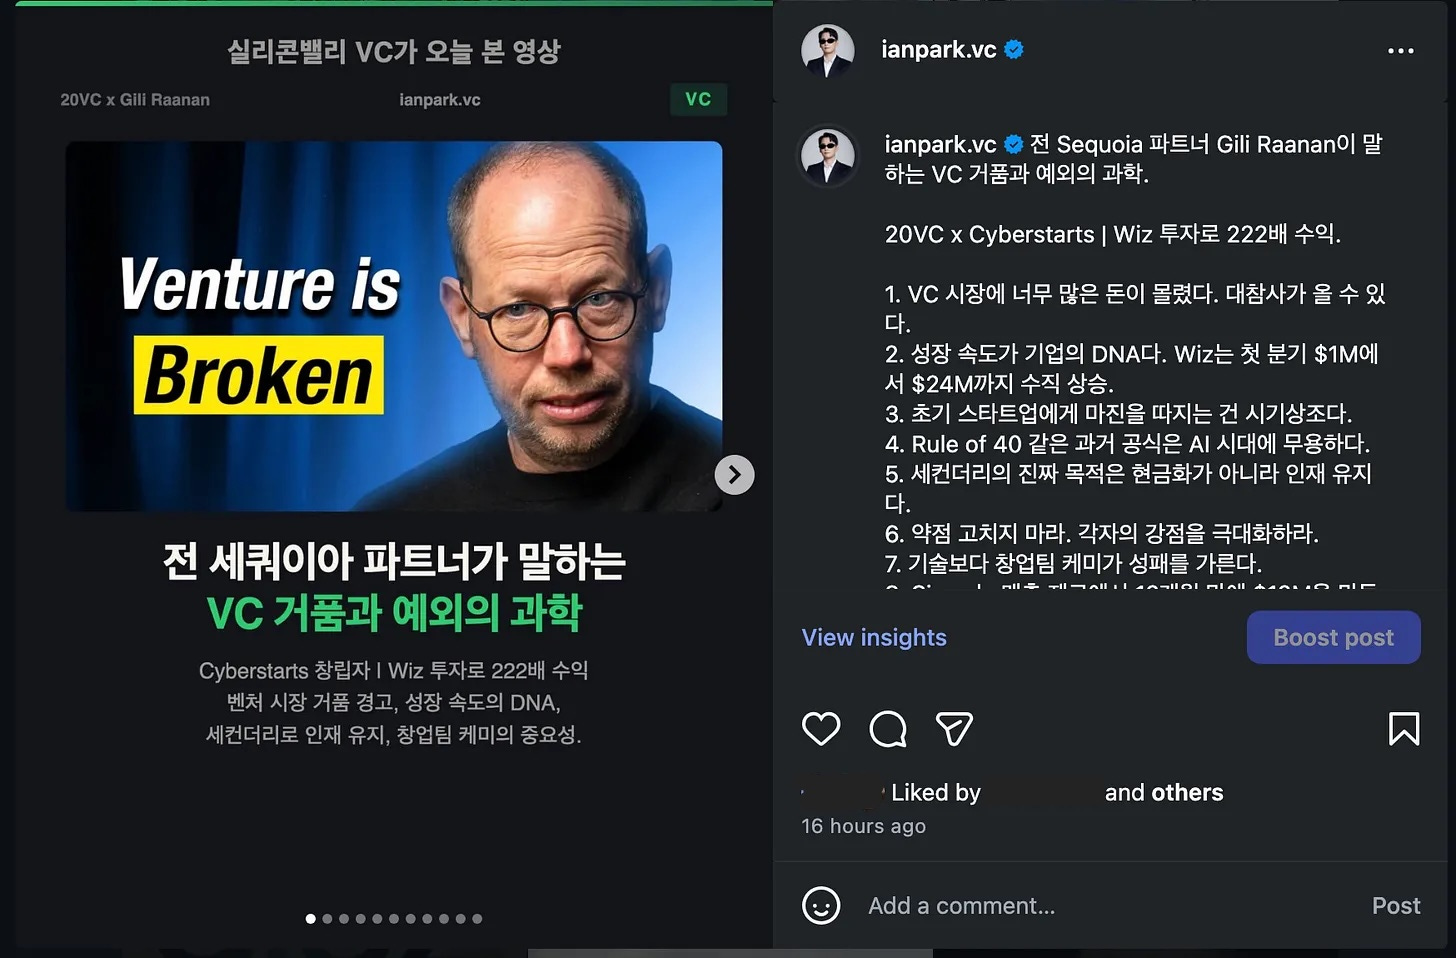Save the post with the bookmark icon
This screenshot has height=958, width=1456.
click(1404, 729)
